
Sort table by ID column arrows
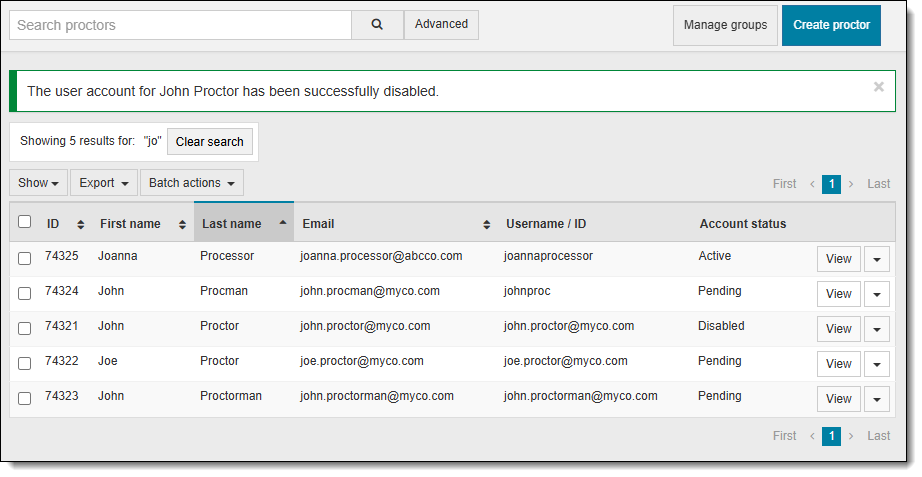(81, 224)
